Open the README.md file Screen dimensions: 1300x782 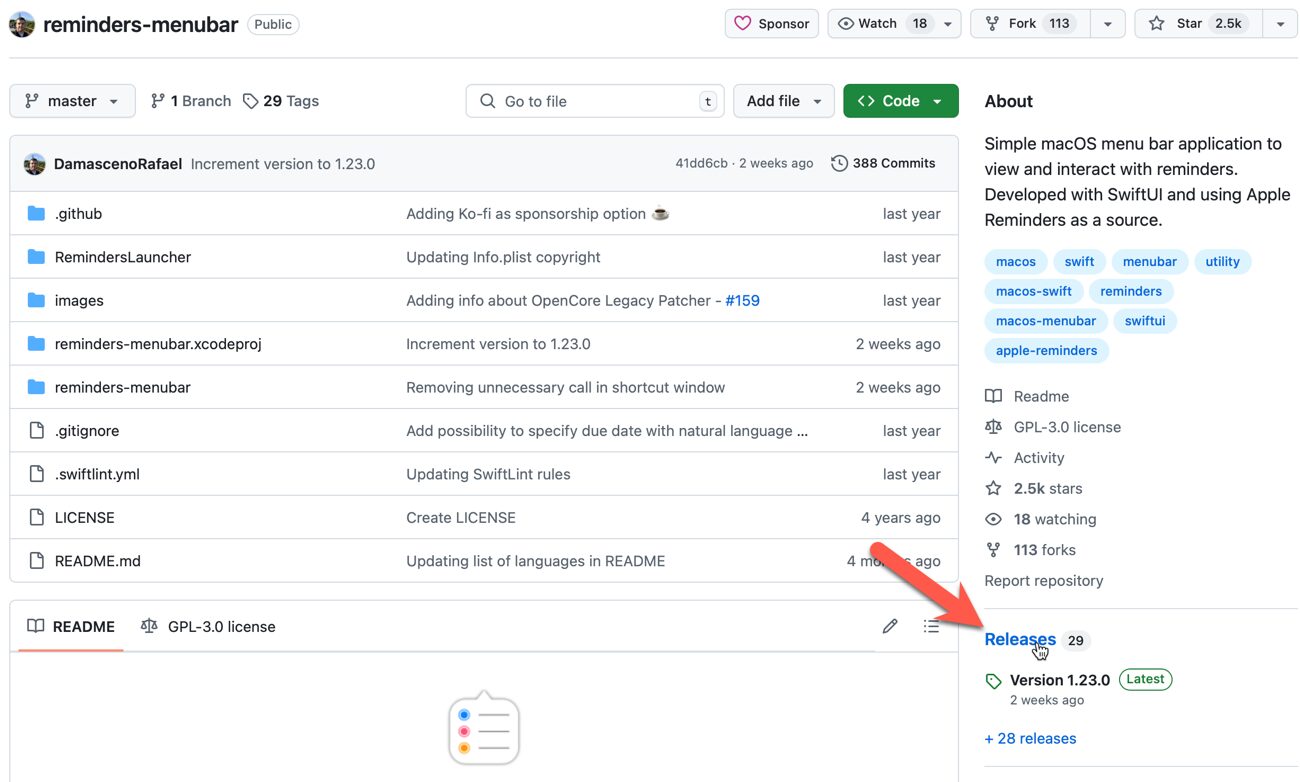pyautogui.click(x=98, y=561)
